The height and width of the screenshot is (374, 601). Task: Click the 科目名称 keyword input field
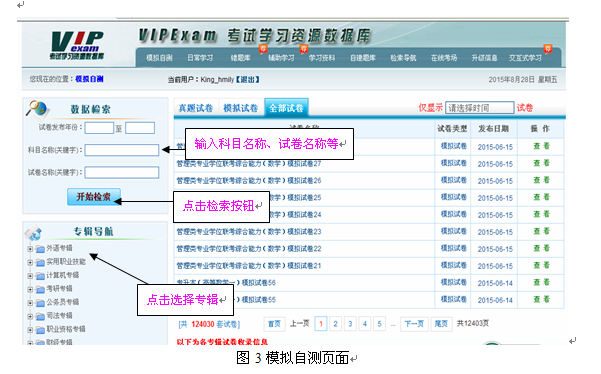pos(122,150)
